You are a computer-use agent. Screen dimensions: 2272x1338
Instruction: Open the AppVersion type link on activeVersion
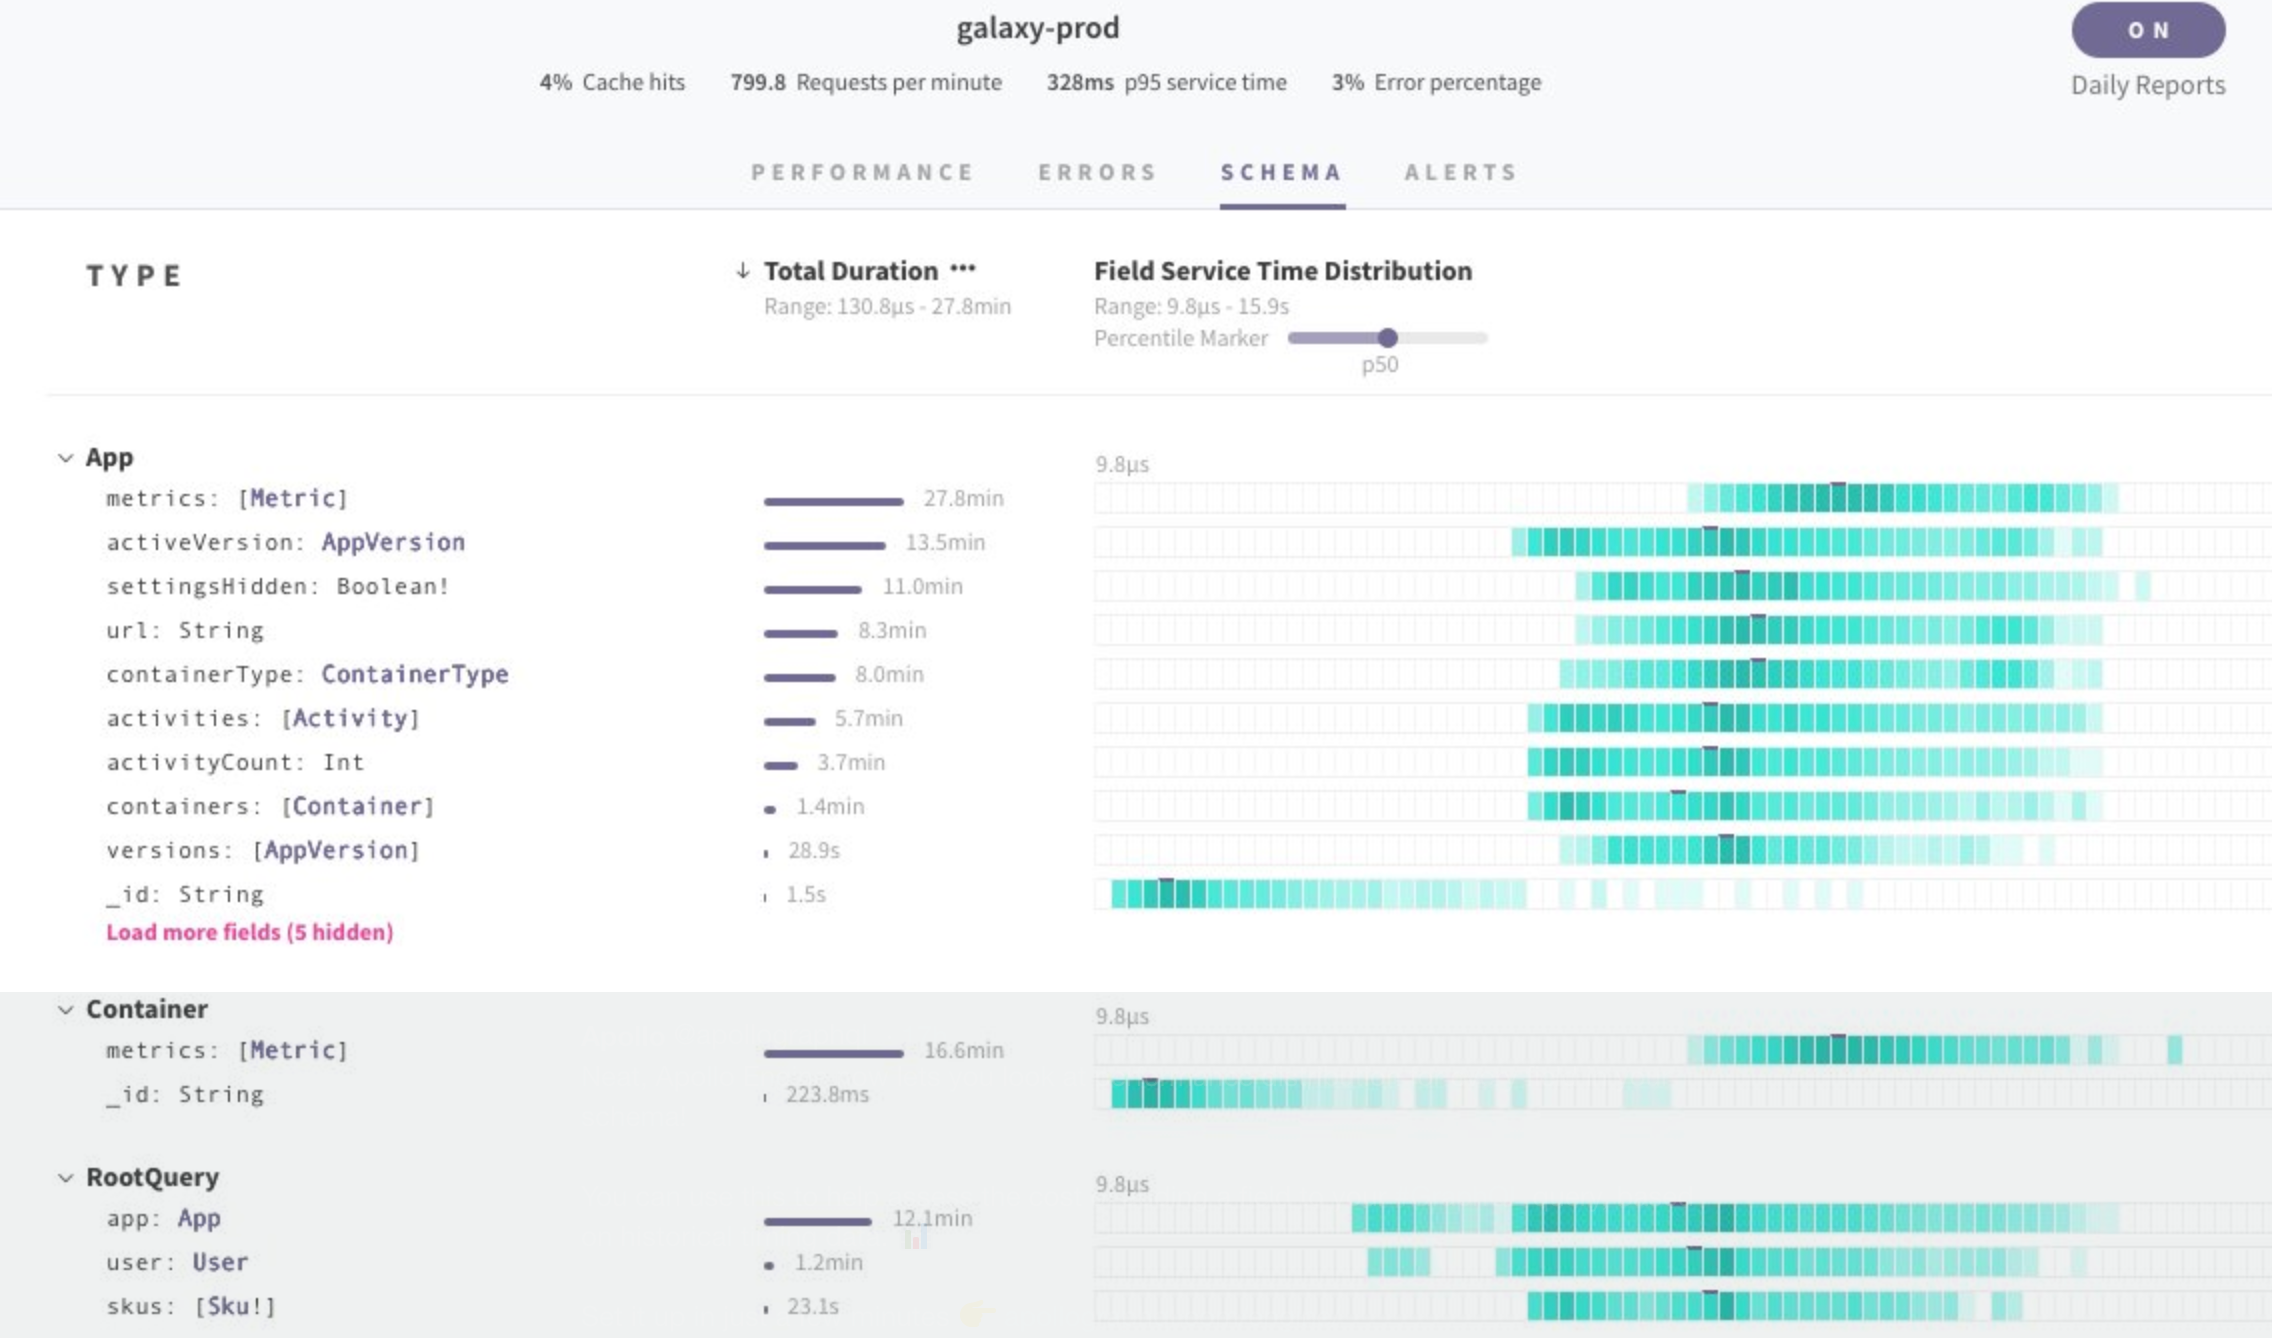pyautogui.click(x=393, y=542)
